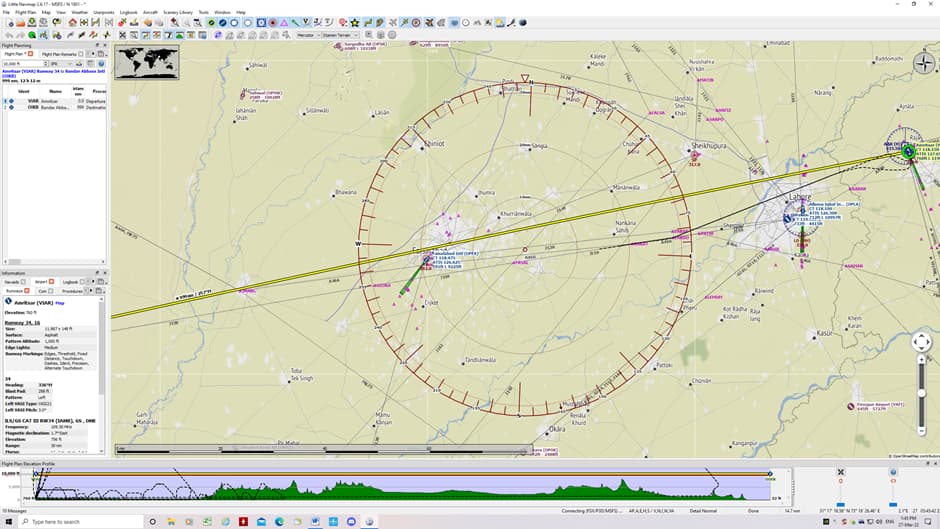Open Microsoft Edge from the taskbar
The height and width of the screenshot is (529, 940).
pyautogui.click(x=279, y=522)
